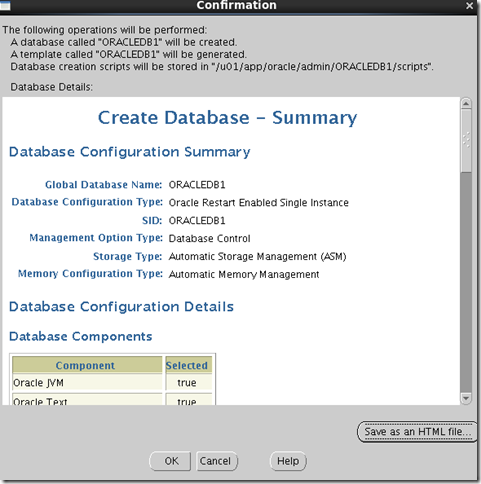The width and height of the screenshot is (481, 484).
Task: Click the 'Memory Configuration Type:' label
Action: [x=90, y=274]
